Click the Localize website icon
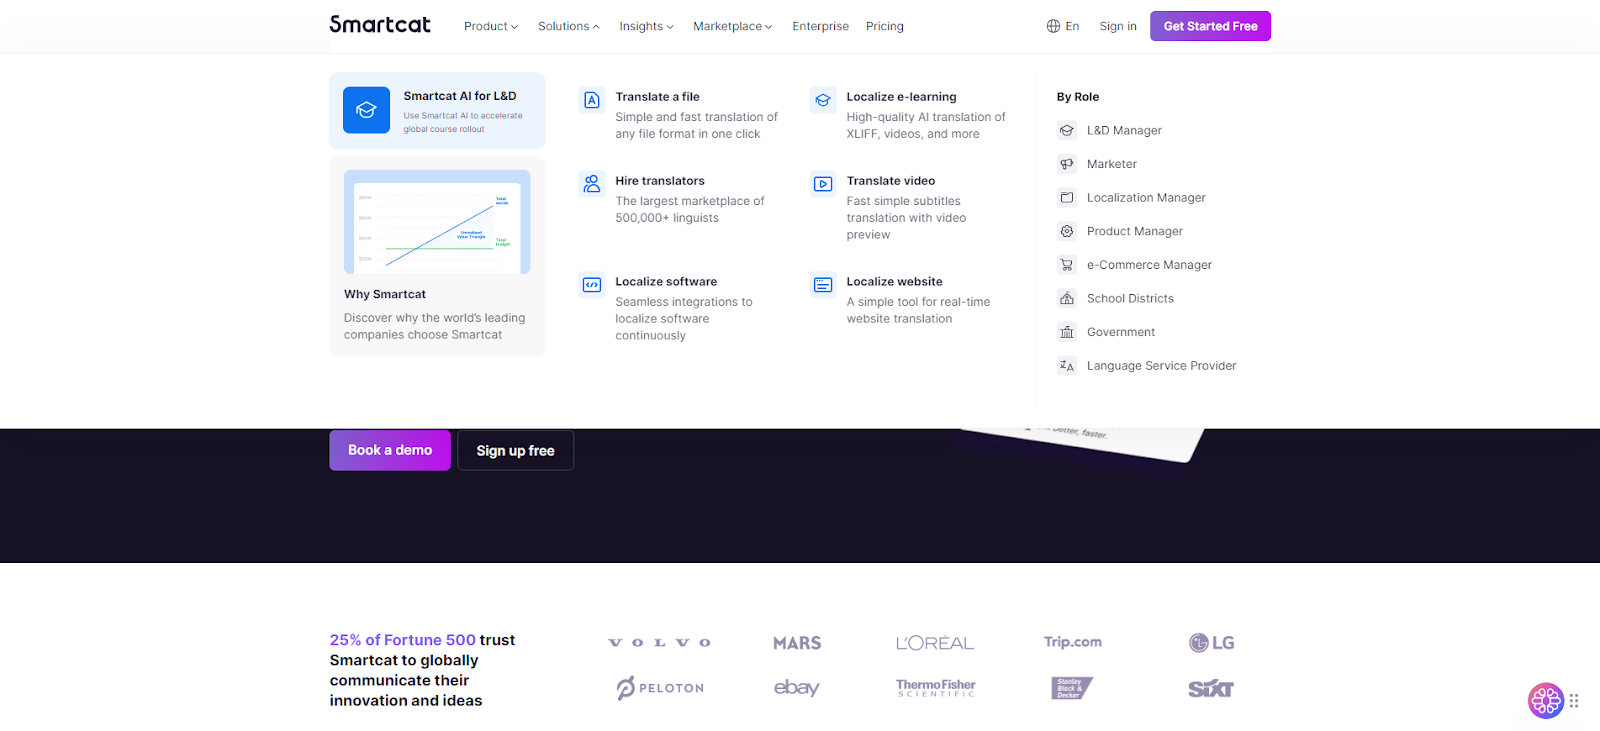Viewport: 1600px width, 731px height. tap(823, 285)
